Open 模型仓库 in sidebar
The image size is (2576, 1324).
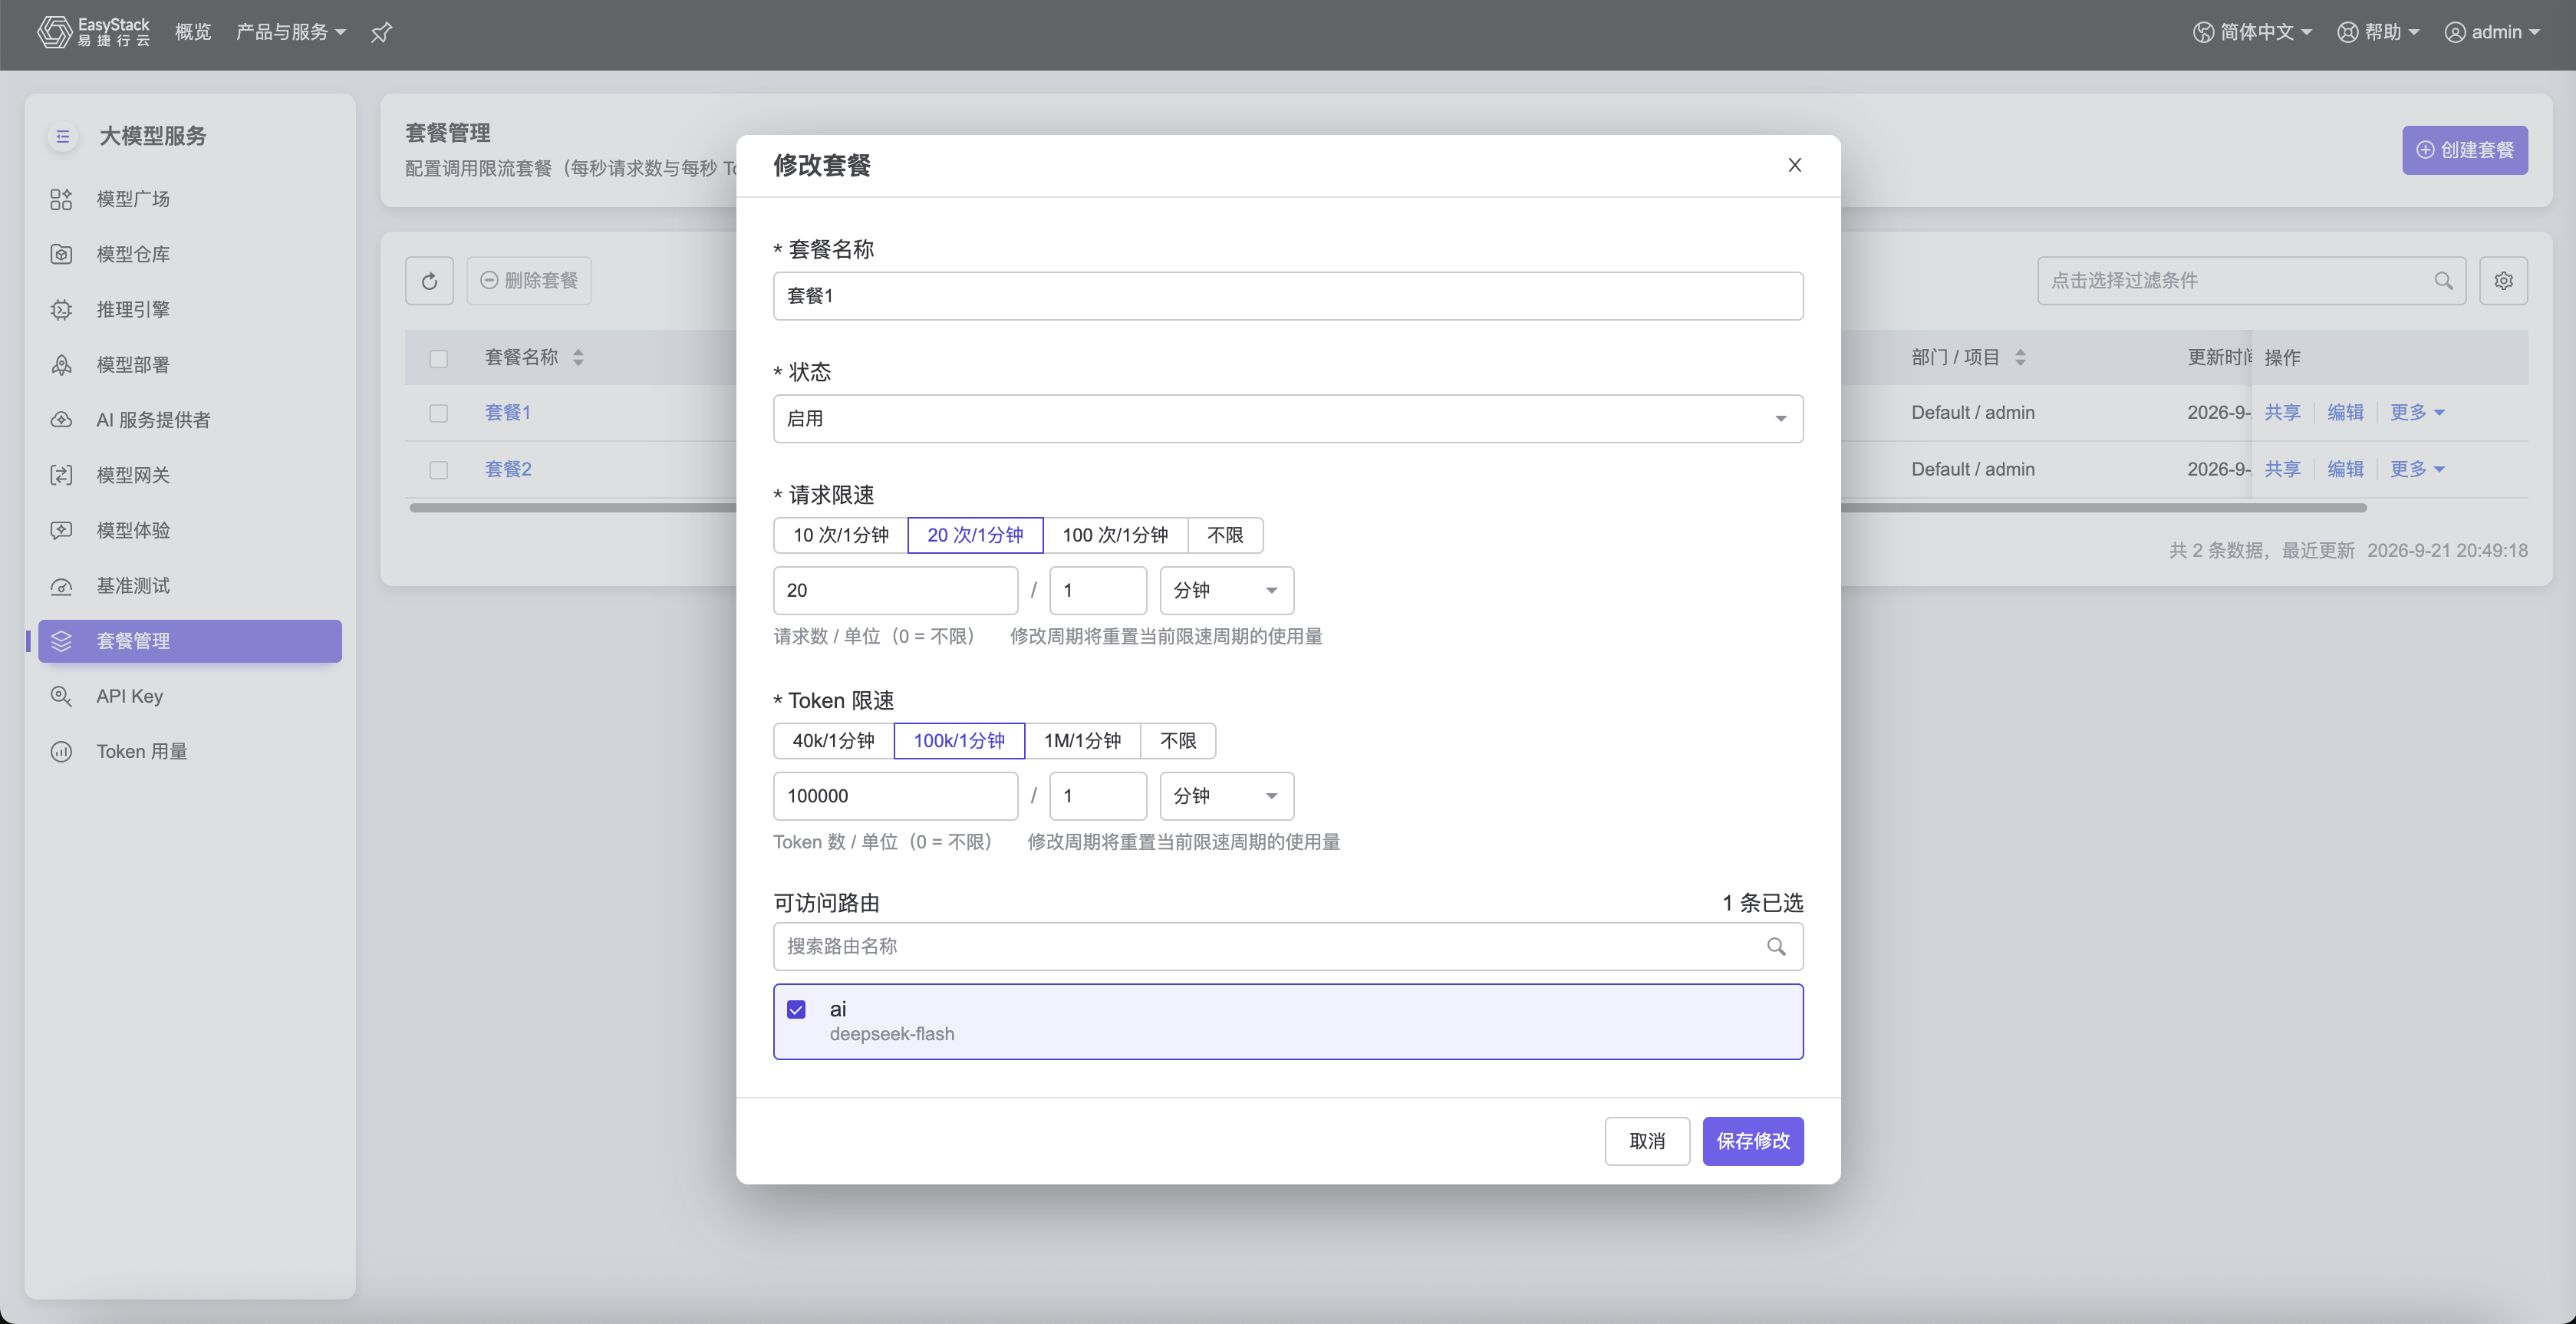pos(190,254)
